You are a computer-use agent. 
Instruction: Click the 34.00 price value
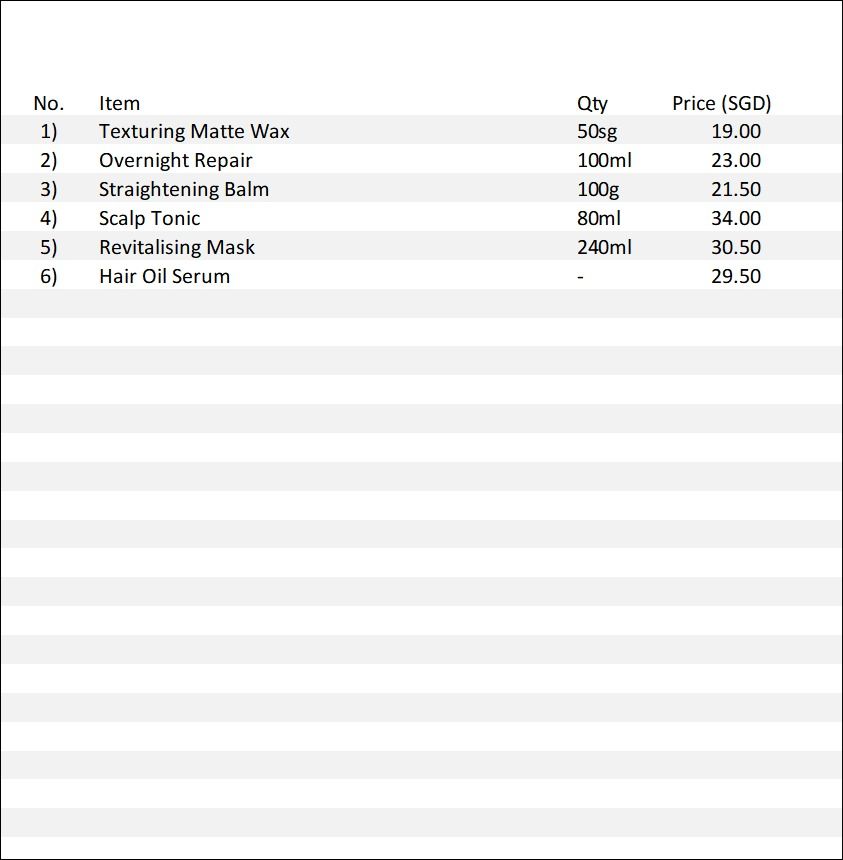[735, 218]
